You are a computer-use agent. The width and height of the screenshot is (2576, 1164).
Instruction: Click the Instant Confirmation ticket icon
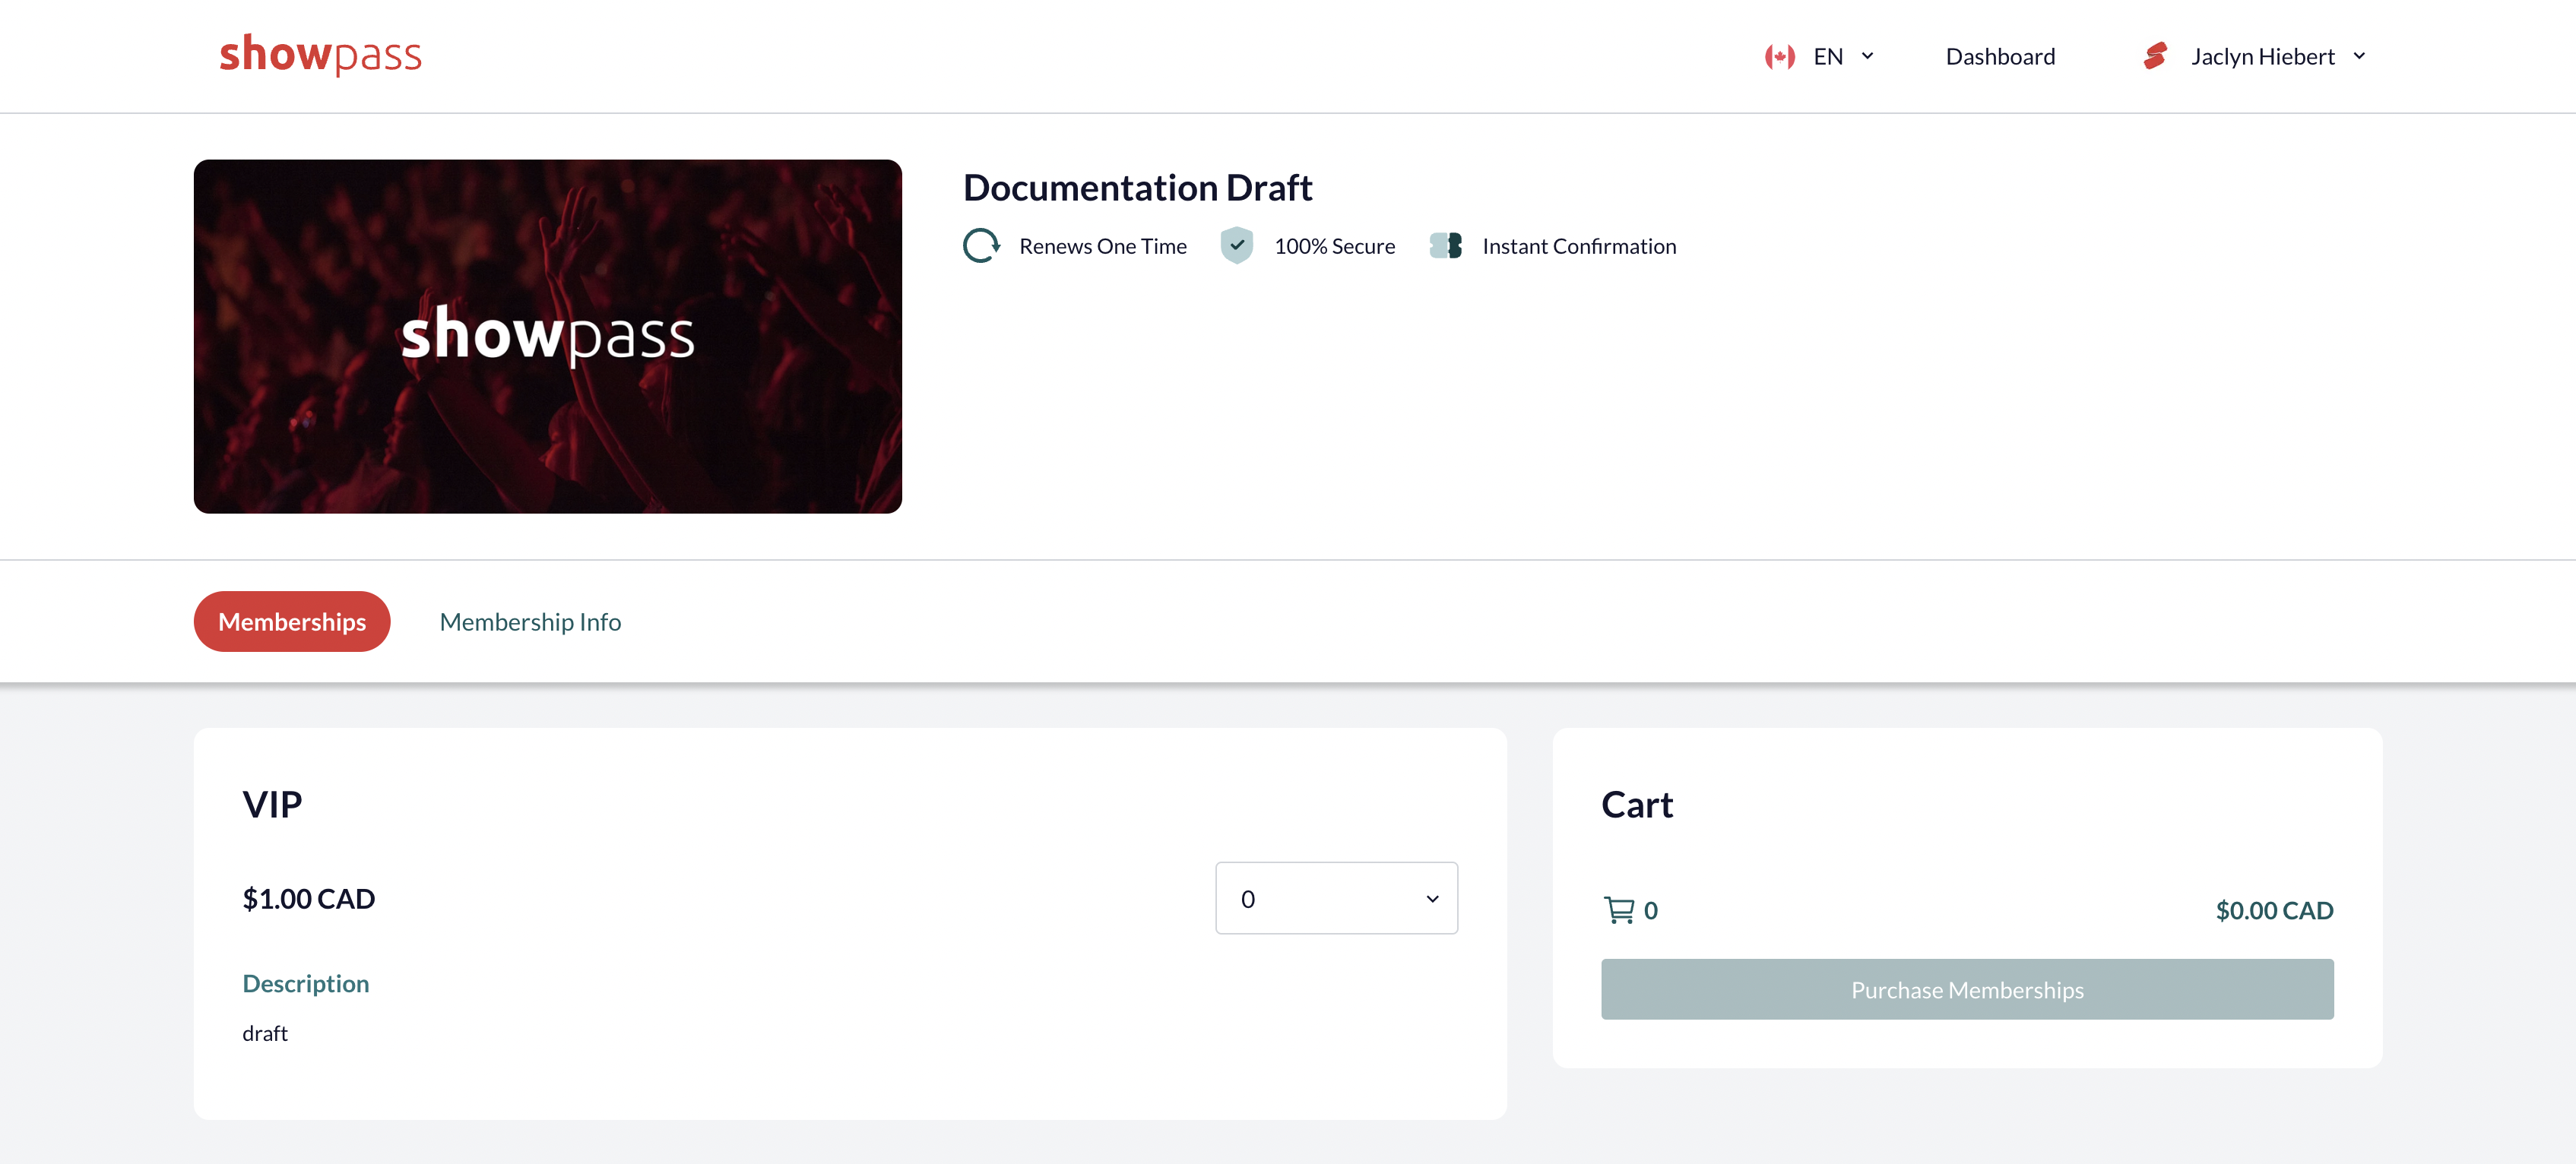[x=1446, y=246]
